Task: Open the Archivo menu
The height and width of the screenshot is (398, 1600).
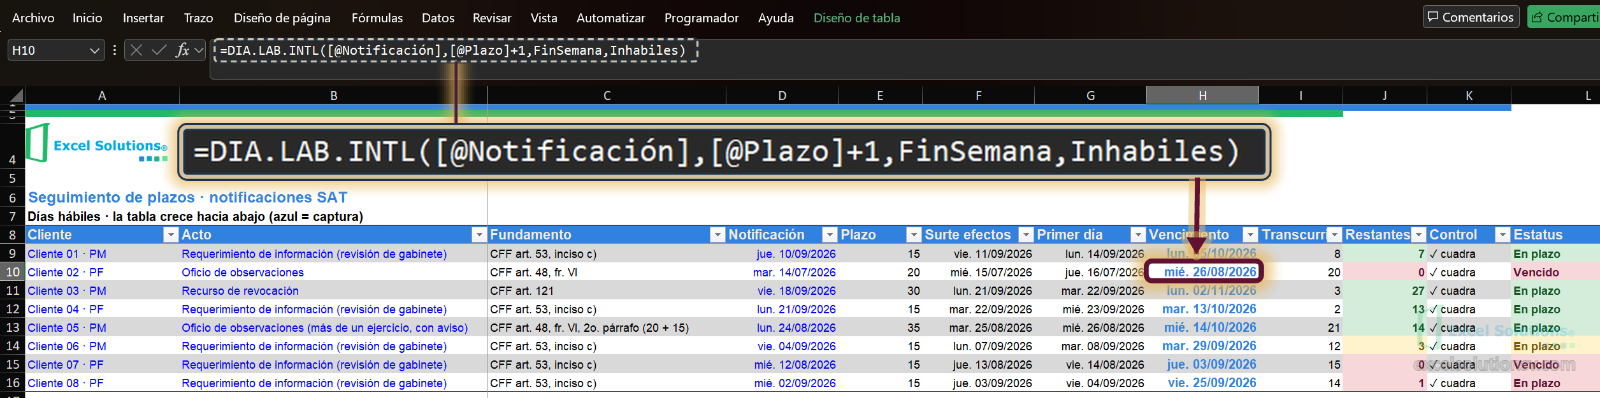Action: 33,18
